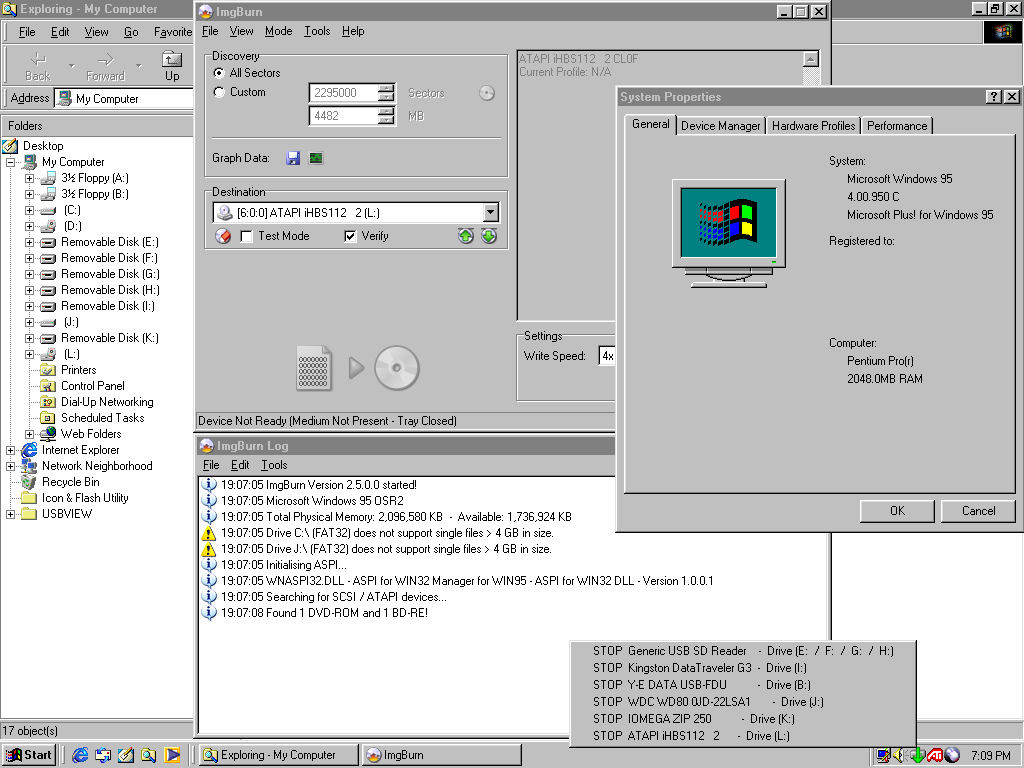
Task: Click the Explorer Address field
Action: pos(124,99)
